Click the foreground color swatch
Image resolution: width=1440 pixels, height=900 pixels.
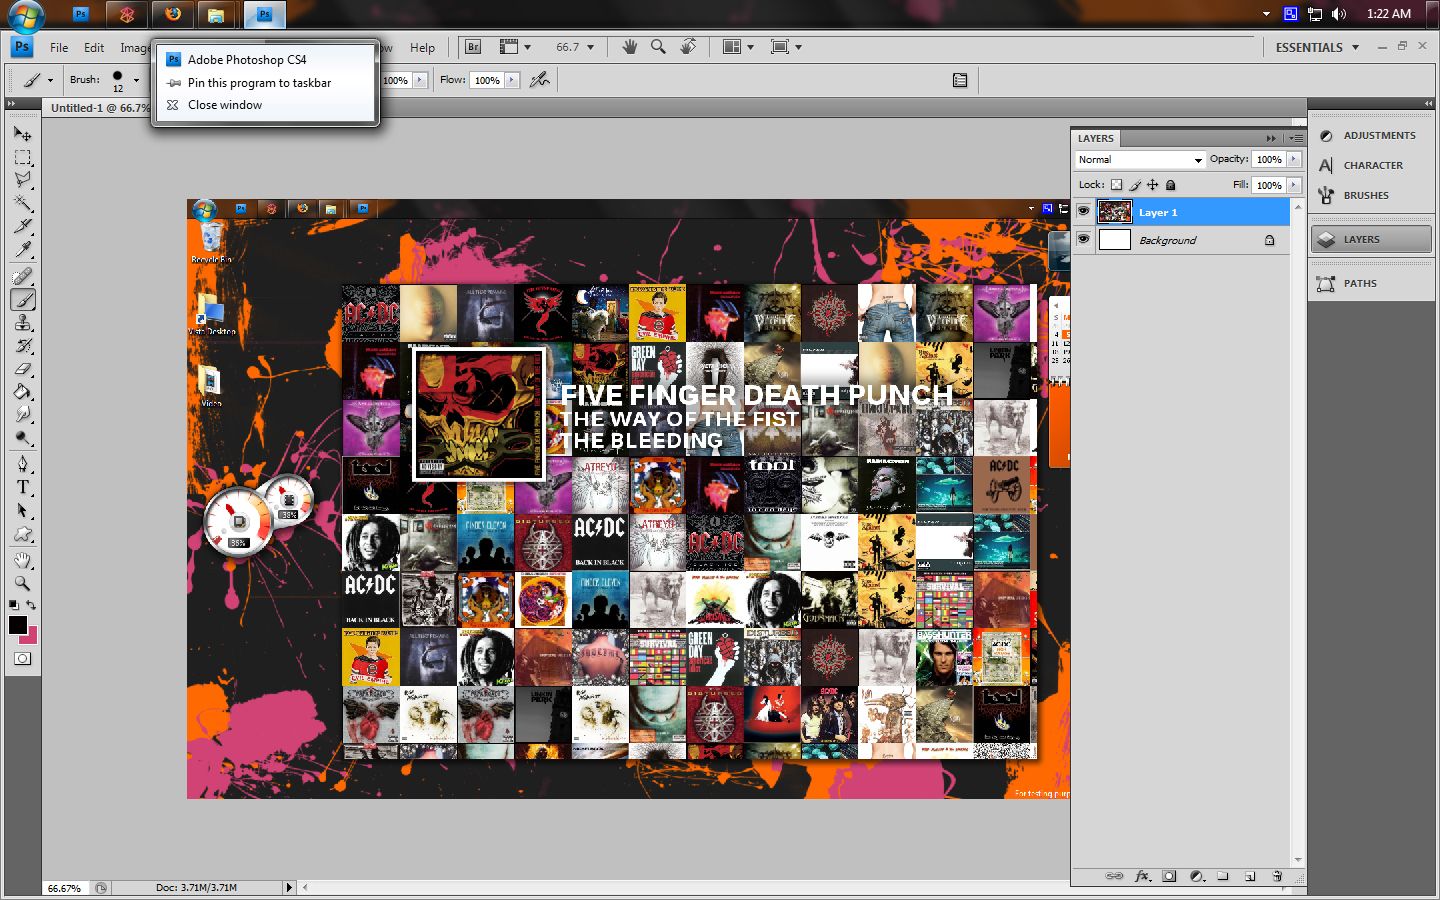click(17, 625)
